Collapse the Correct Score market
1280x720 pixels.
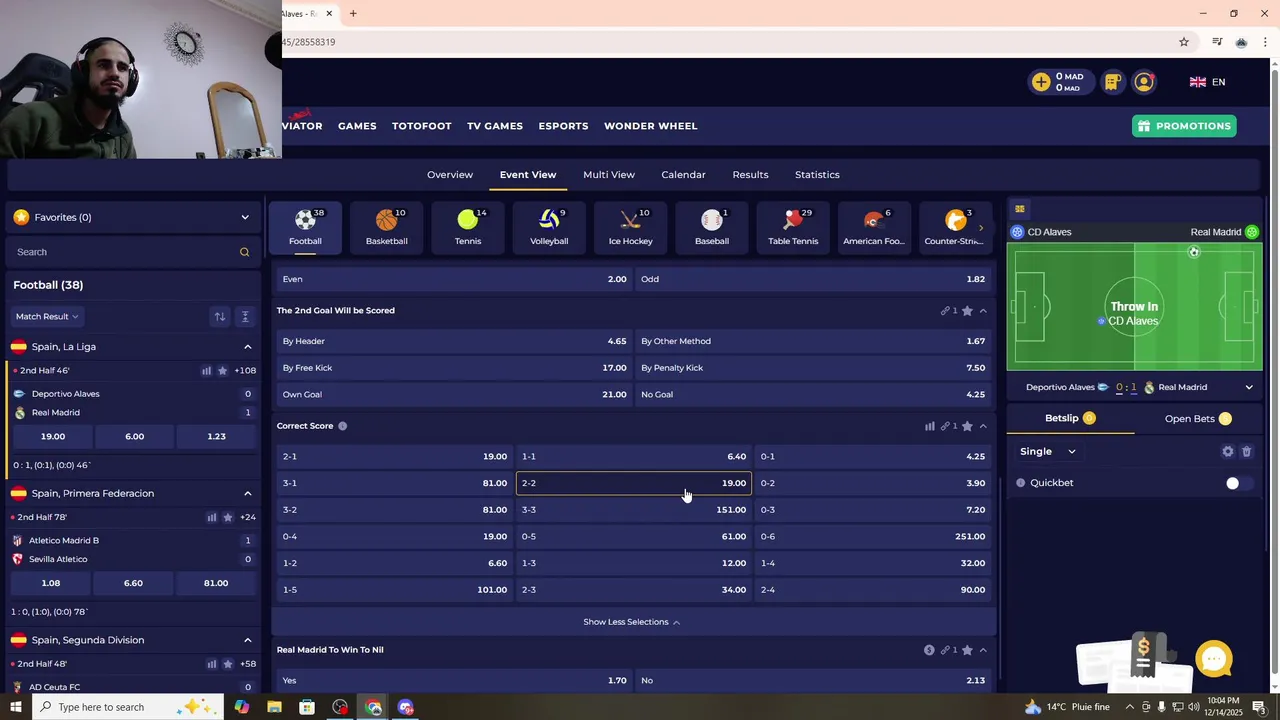tap(983, 426)
